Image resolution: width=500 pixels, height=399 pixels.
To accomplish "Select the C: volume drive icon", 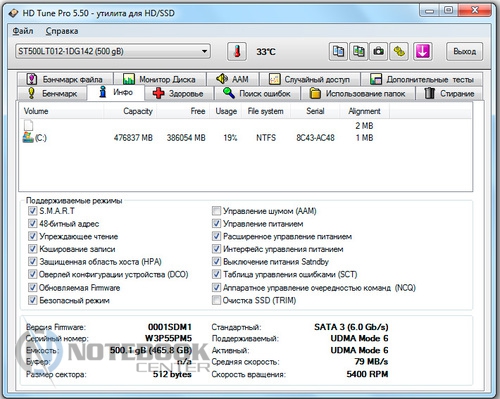I will [28, 137].
